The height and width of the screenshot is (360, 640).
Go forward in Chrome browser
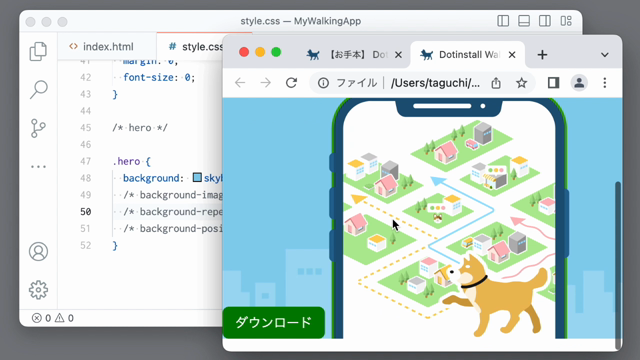click(266, 83)
